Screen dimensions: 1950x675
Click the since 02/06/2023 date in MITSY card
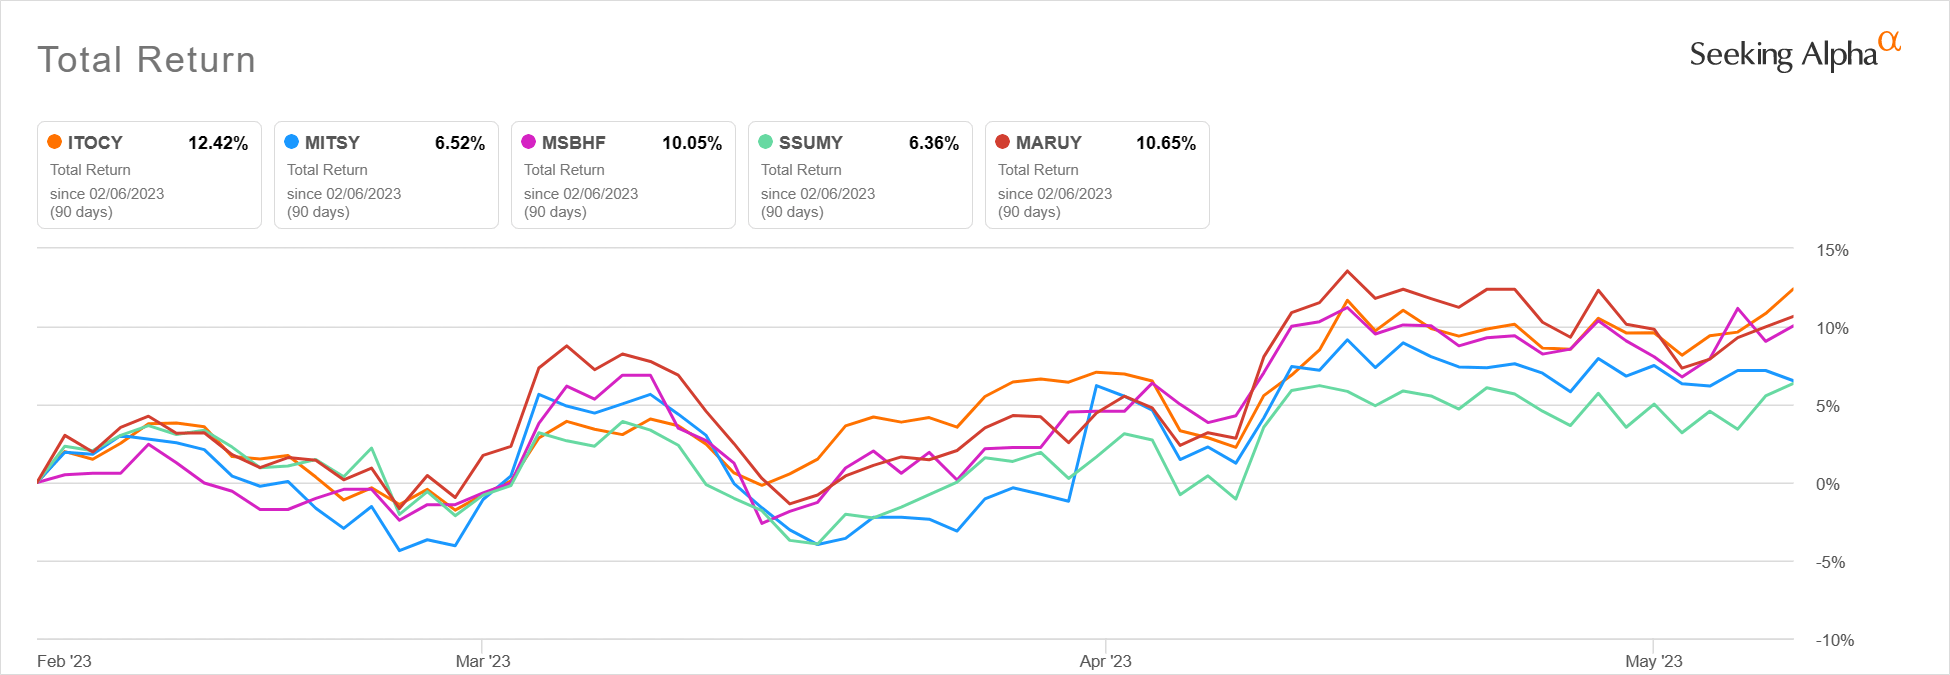pyautogui.click(x=344, y=194)
